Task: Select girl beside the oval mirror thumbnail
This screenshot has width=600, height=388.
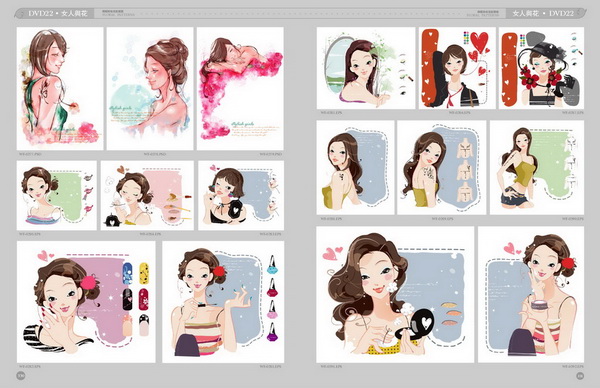Action: tap(366, 68)
